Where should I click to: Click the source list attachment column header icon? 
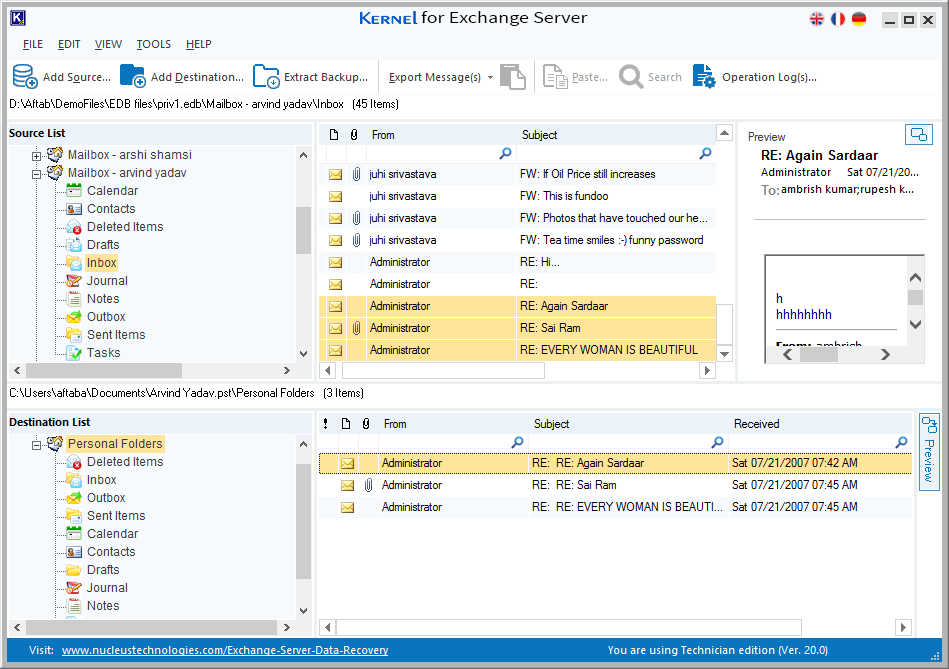pyautogui.click(x=354, y=134)
